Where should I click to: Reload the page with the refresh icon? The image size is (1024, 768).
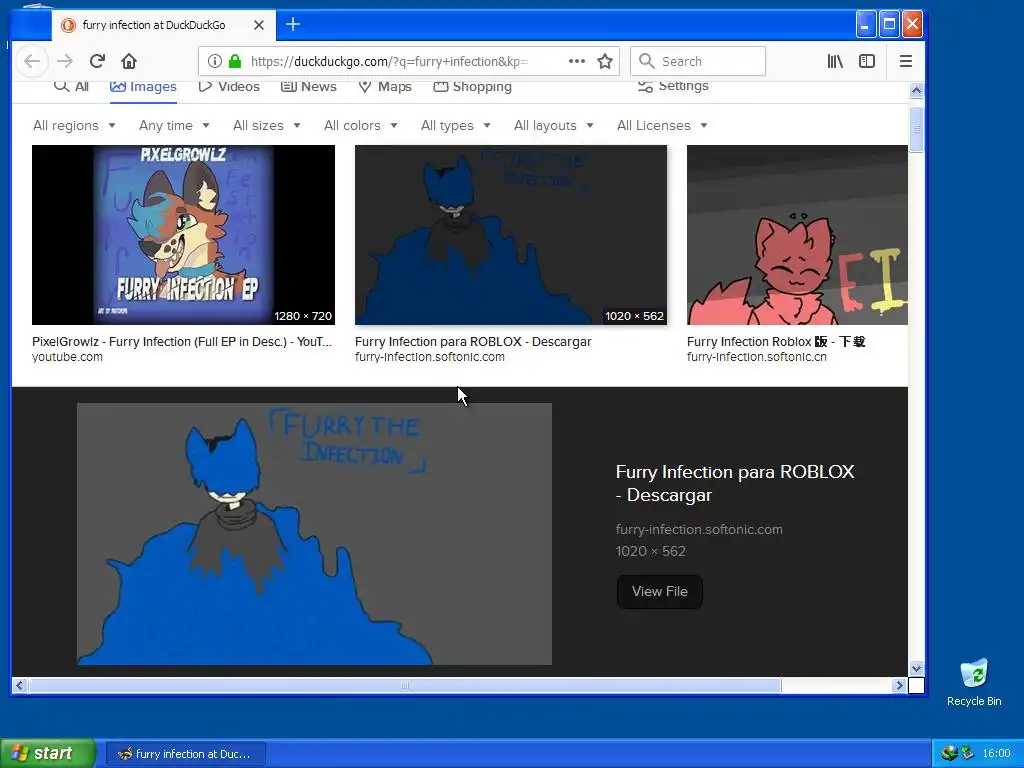(97, 61)
